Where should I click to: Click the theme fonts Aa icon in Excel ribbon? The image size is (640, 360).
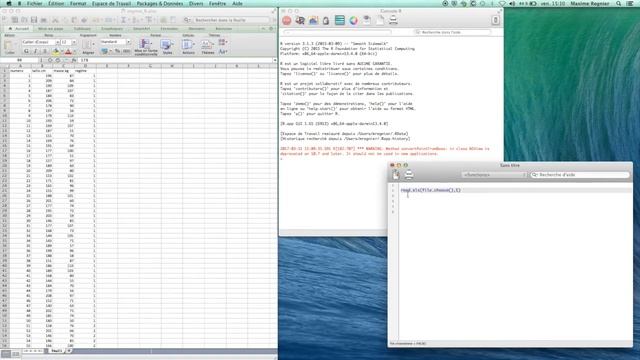pos(222,51)
